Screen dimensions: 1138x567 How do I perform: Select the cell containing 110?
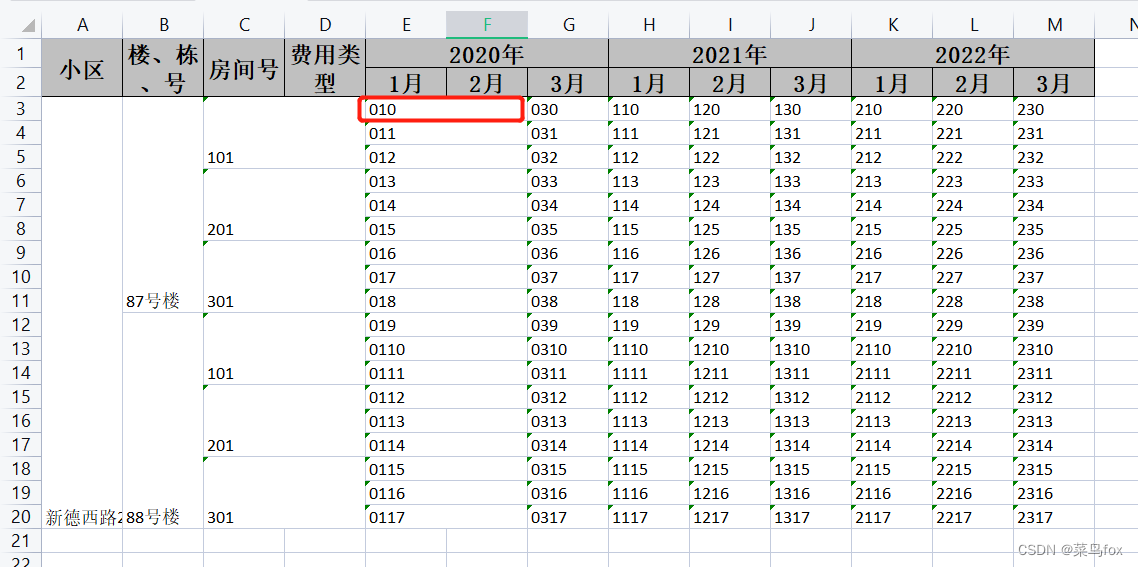649,109
